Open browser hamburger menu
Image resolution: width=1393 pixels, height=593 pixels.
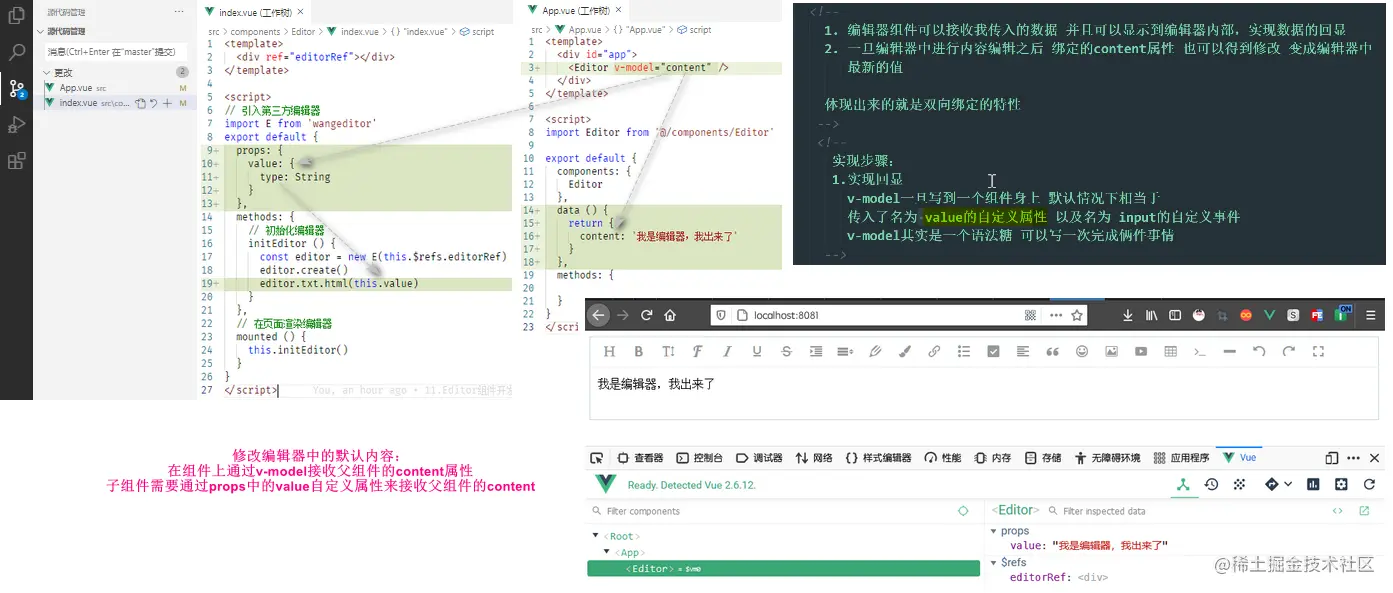pyautogui.click(x=1371, y=315)
